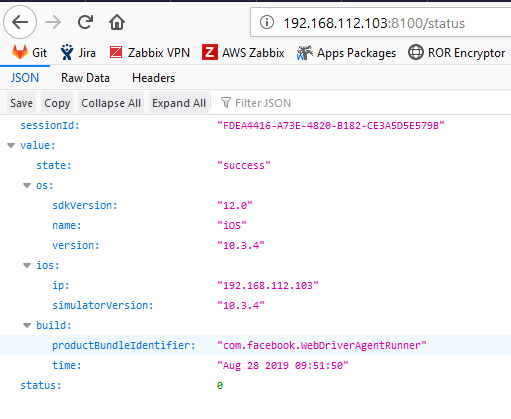Select the sdkVersion key
The height and width of the screenshot is (419, 511).
85,206
